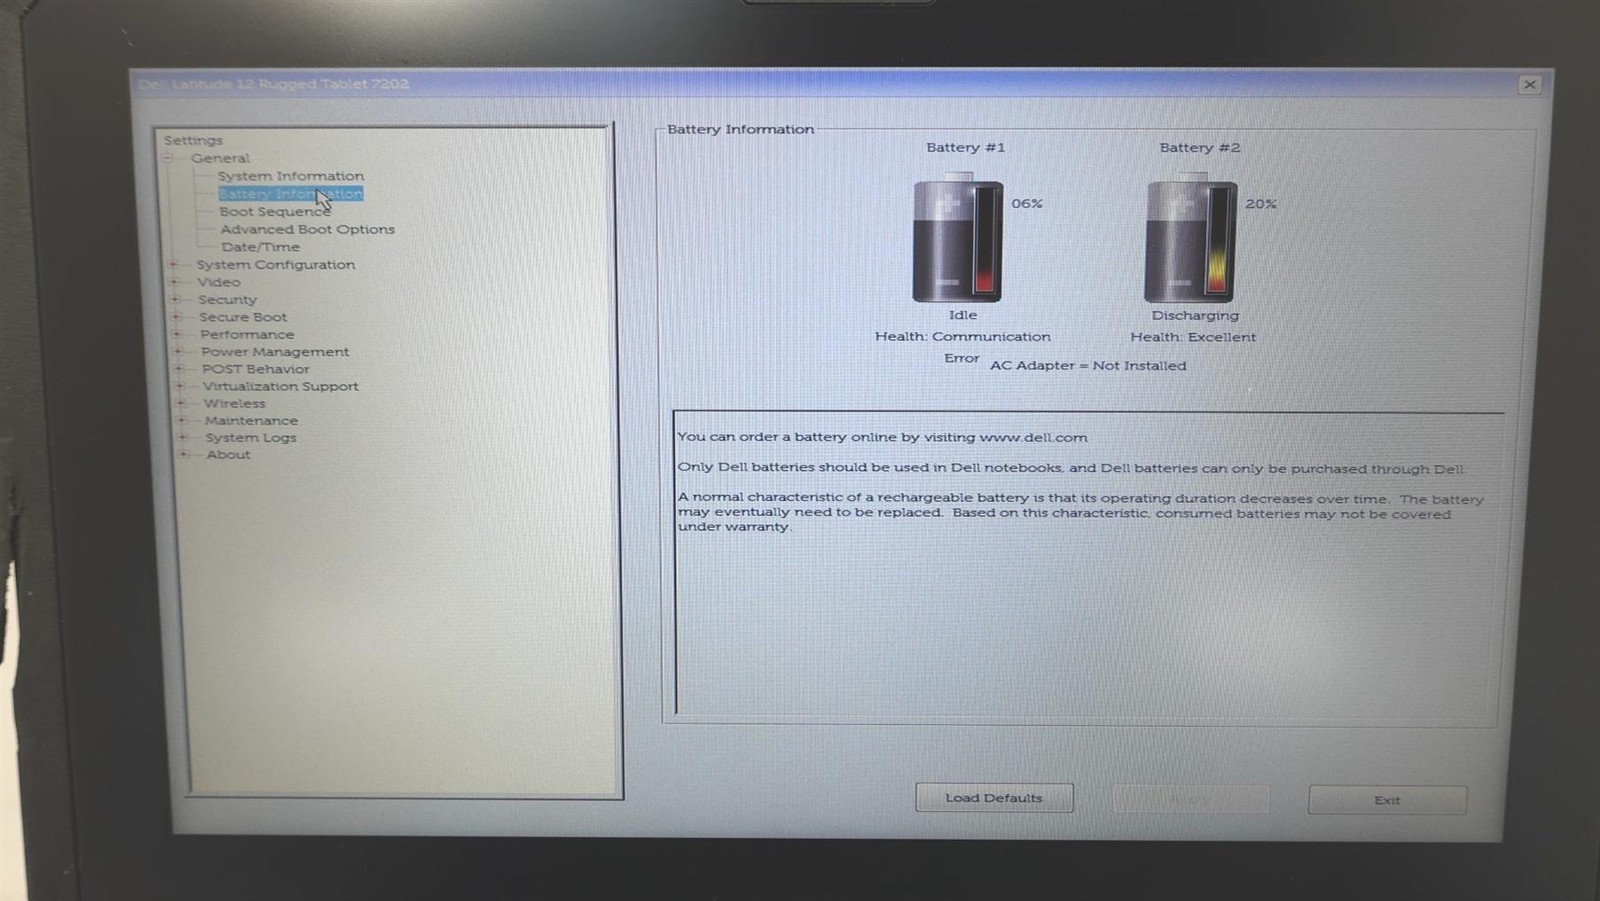The height and width of the screenshot is (901, 1600).
Task: Click the Dell Latitude 12 Rugged Tablet title
Action: pos(274,84)
